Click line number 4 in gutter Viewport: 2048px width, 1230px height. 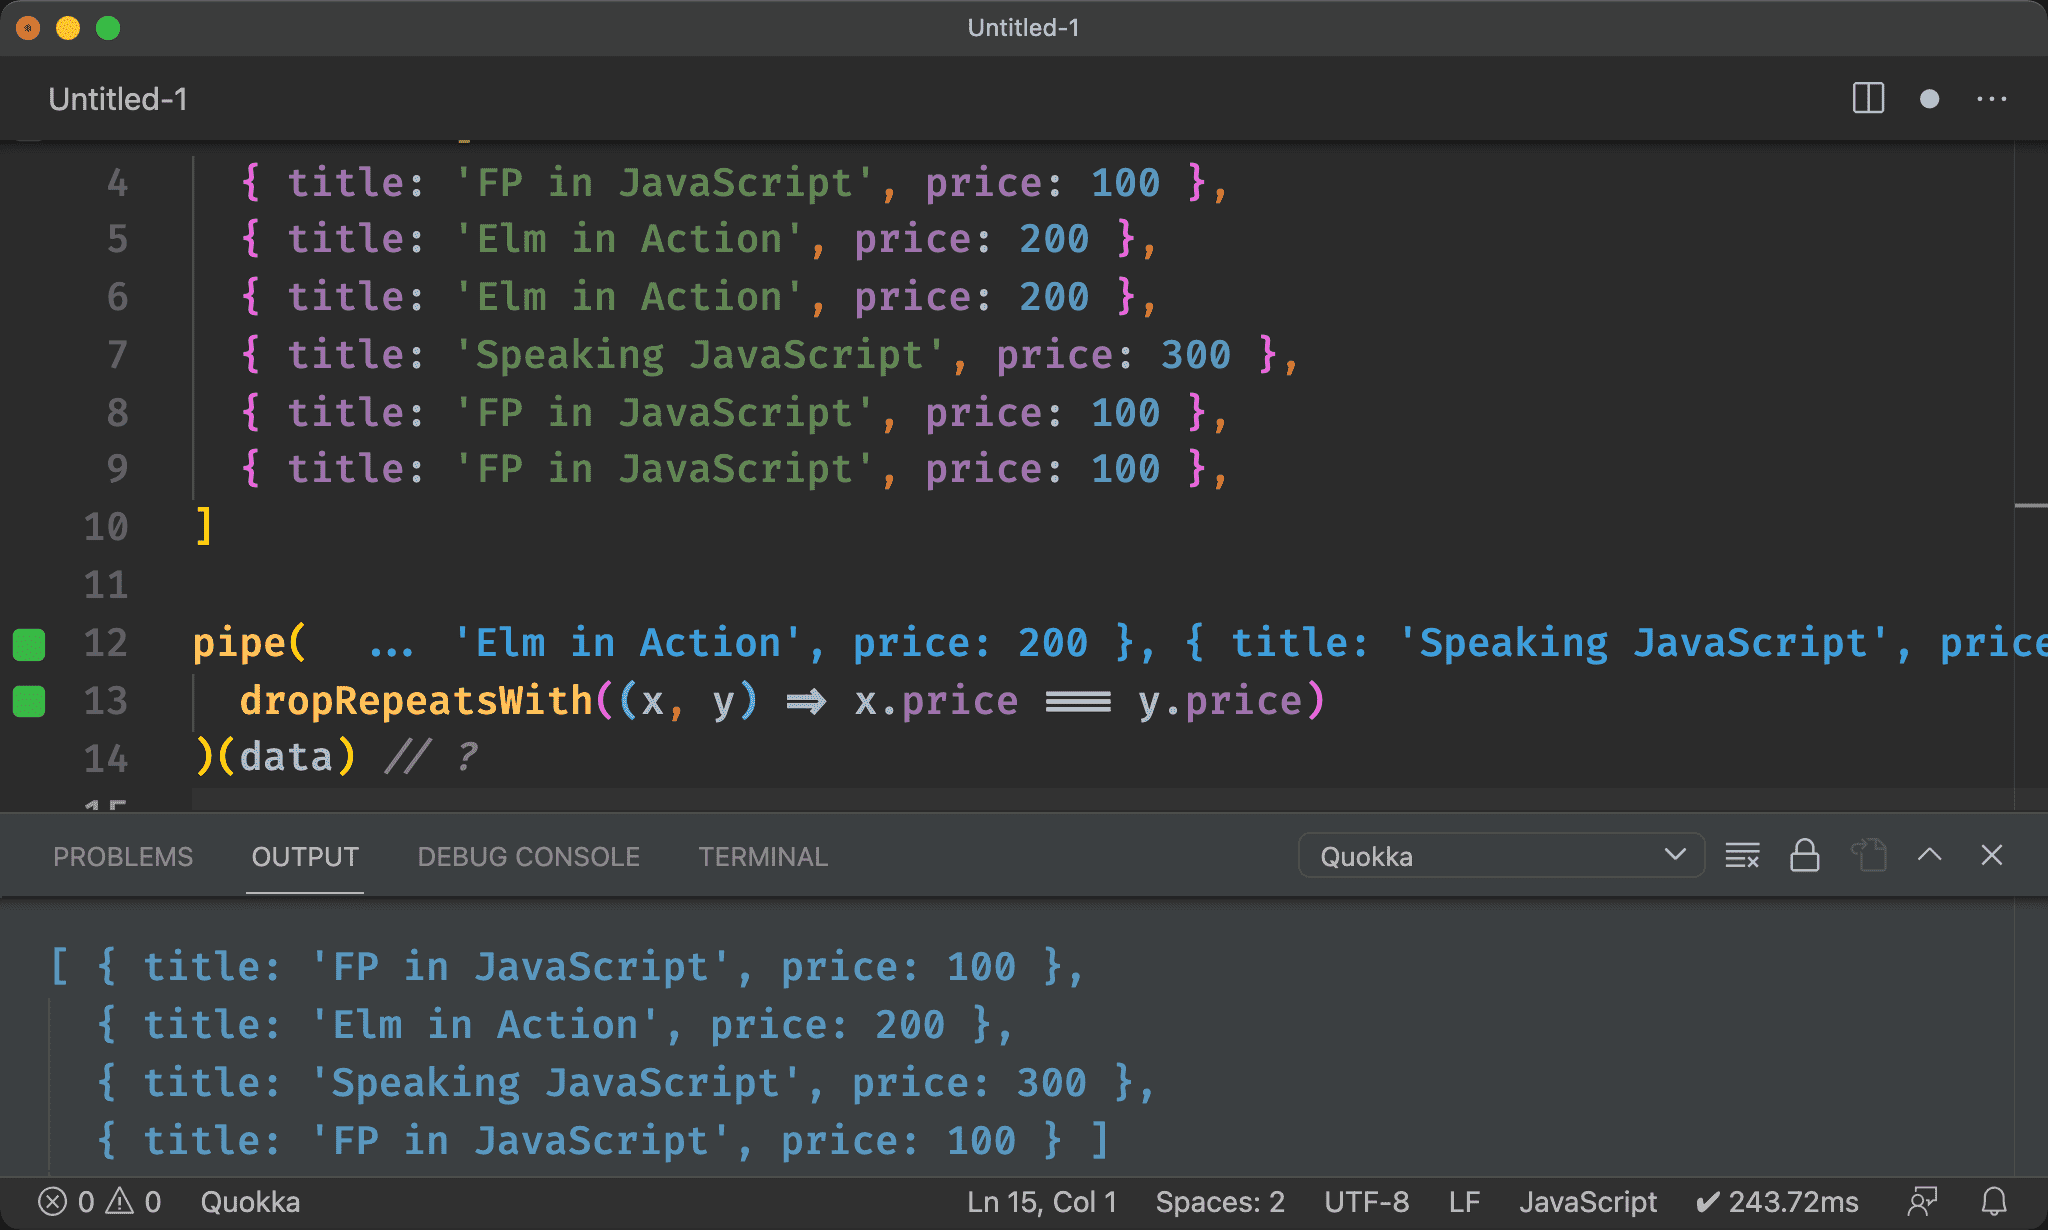click(117, 183)
